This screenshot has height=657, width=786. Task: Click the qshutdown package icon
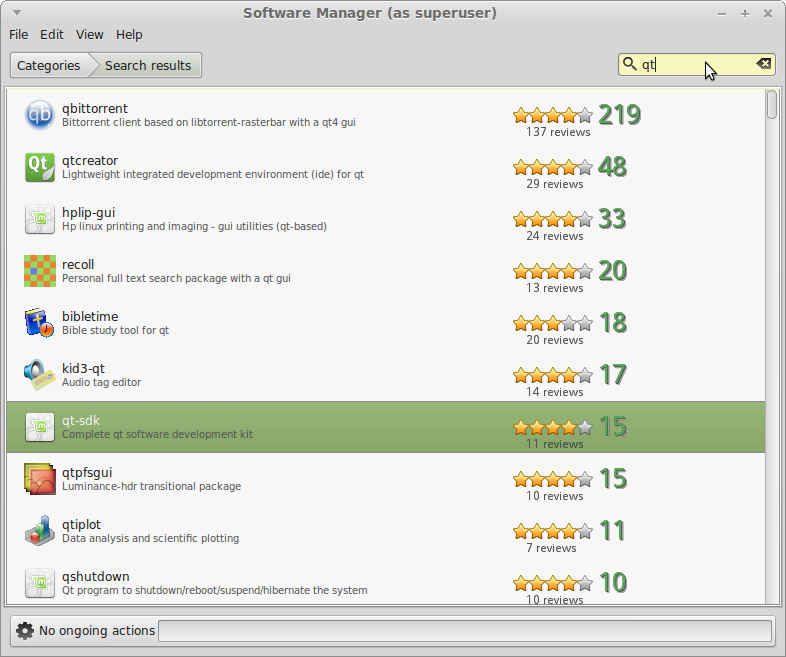click(40, 583)
